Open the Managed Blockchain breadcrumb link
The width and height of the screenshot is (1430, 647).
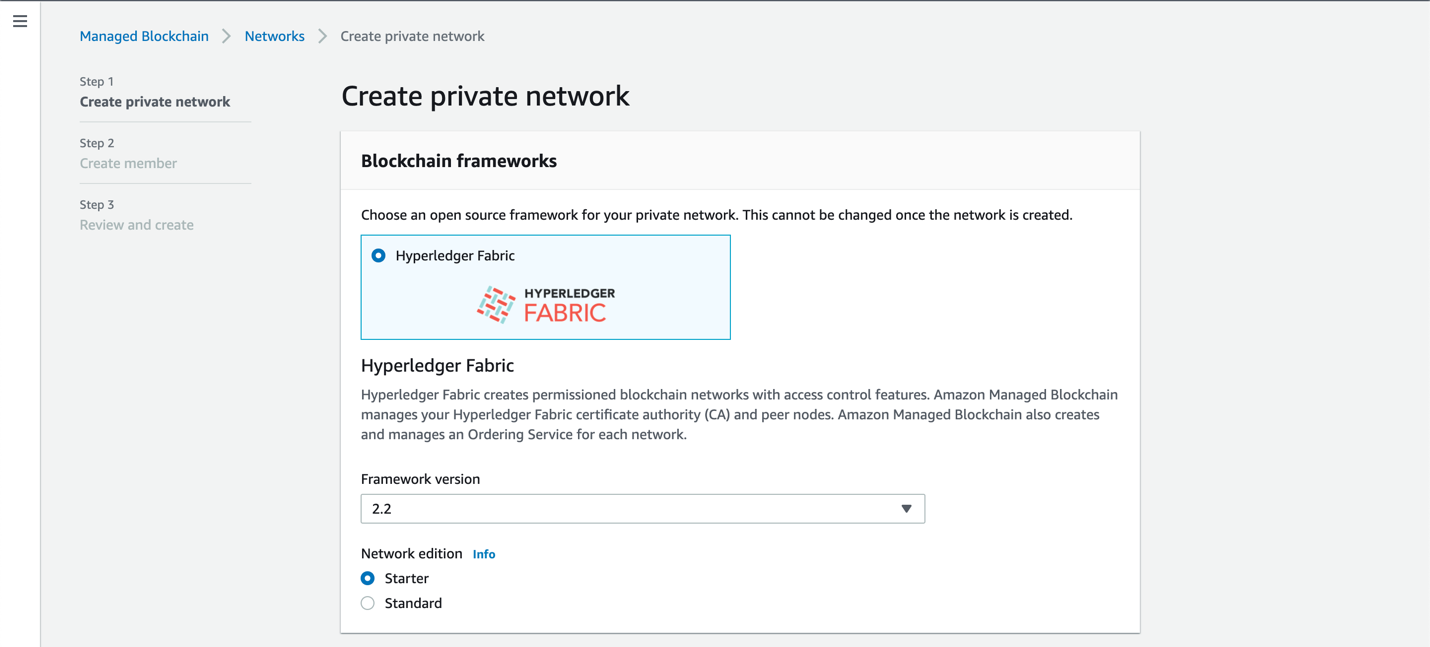coord(144,36)
